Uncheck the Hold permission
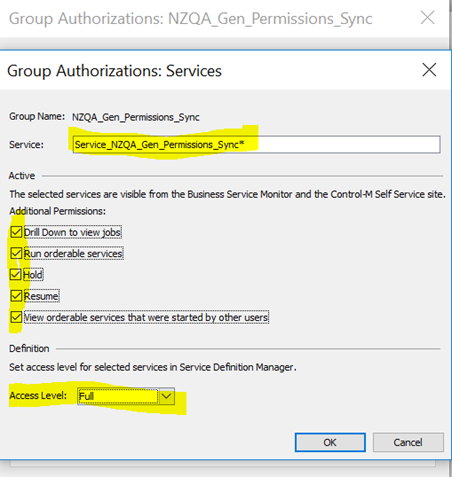The height and width of the screenshot is (477, 452). point(16,275)
